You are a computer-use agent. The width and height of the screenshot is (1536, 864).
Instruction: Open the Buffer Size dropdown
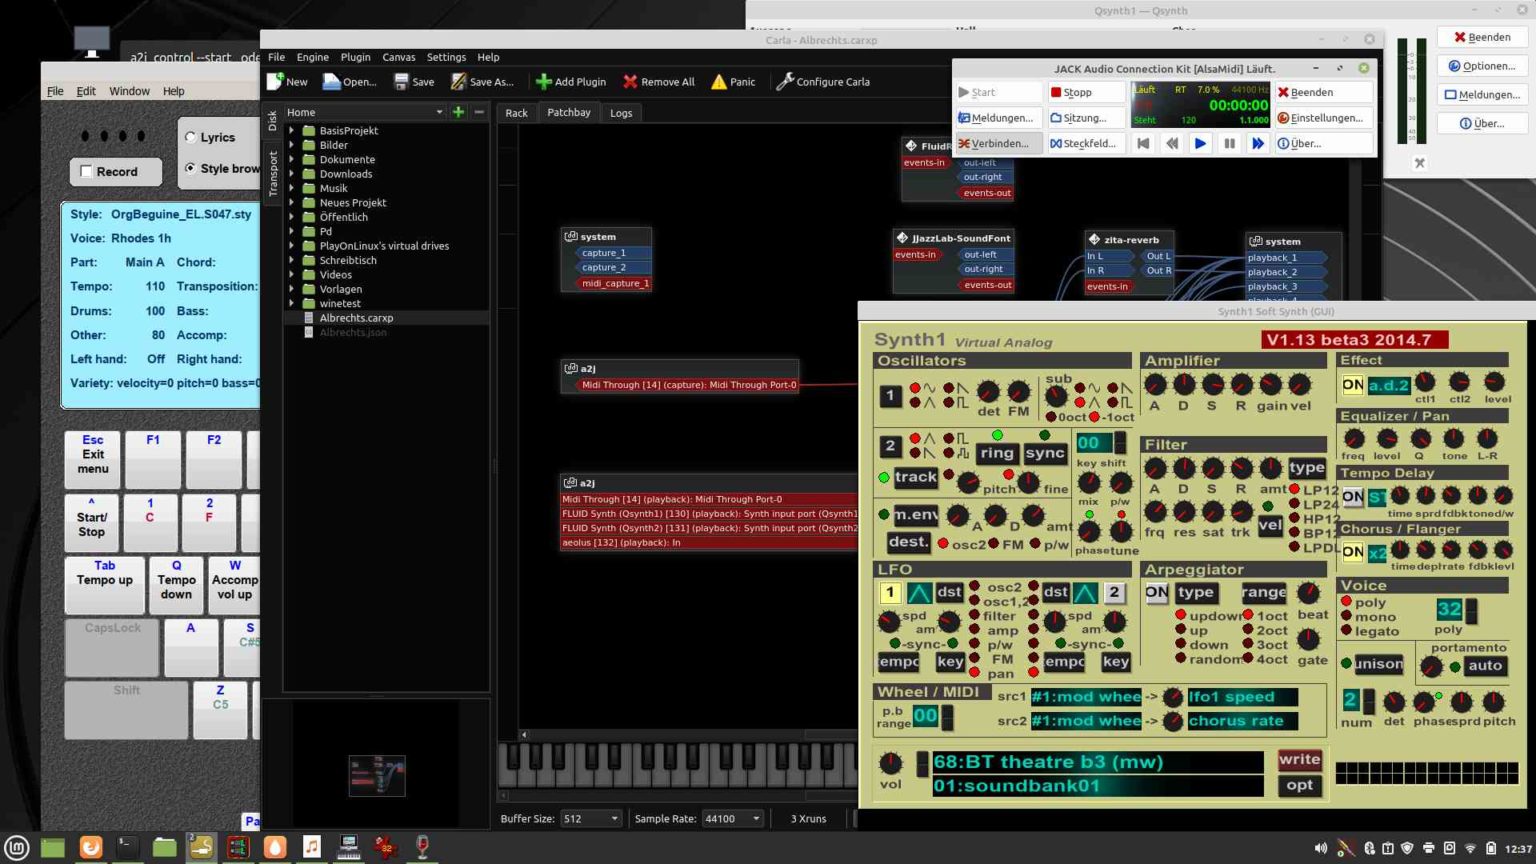(x=590, y=818)
